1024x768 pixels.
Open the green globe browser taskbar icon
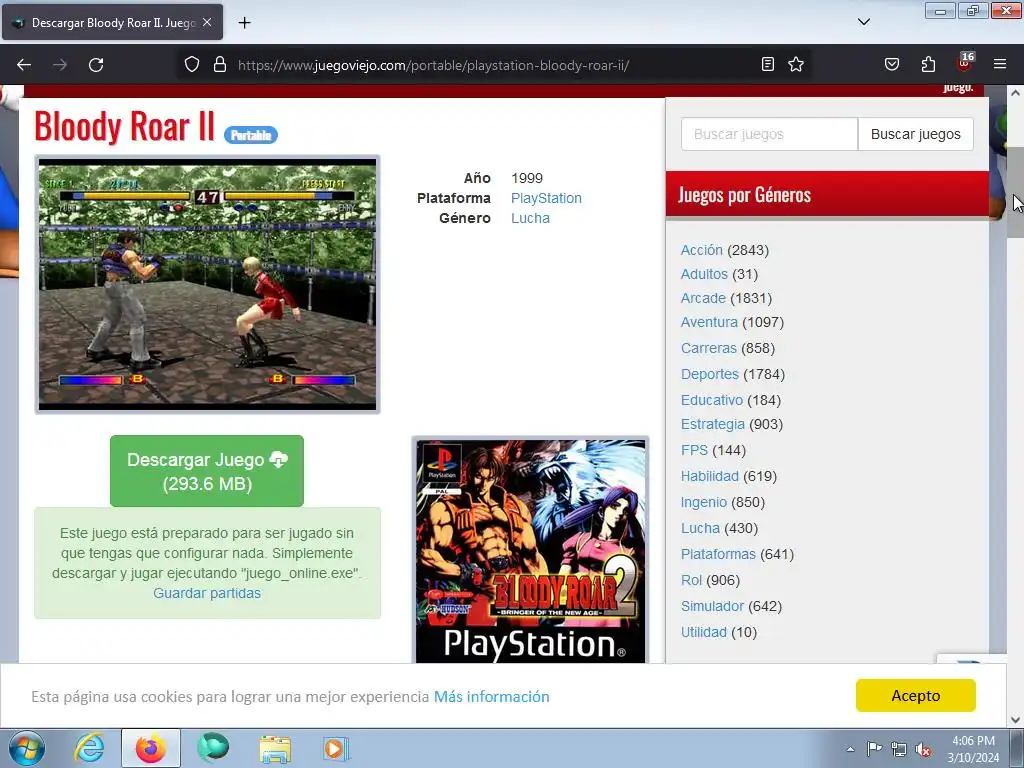pyautogui.click(x=213, y=748)
